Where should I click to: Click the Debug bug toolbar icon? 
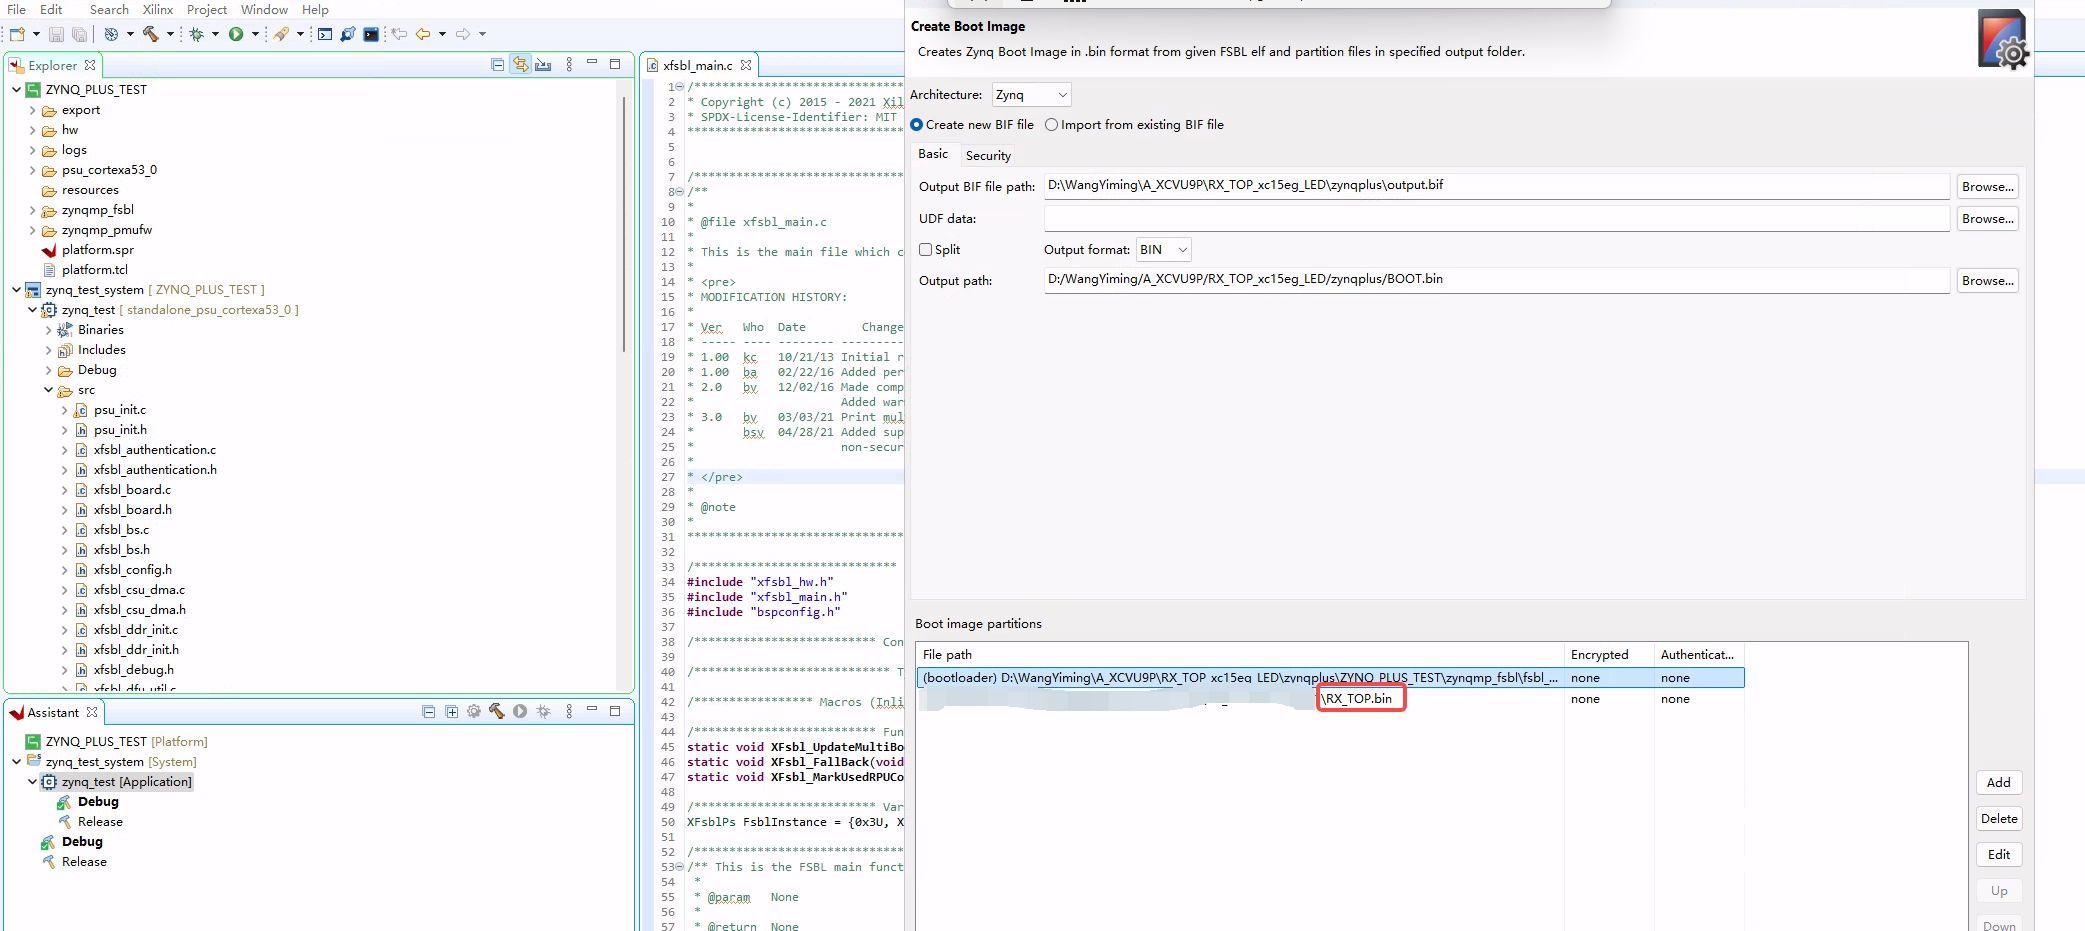[x=197, y=34]
